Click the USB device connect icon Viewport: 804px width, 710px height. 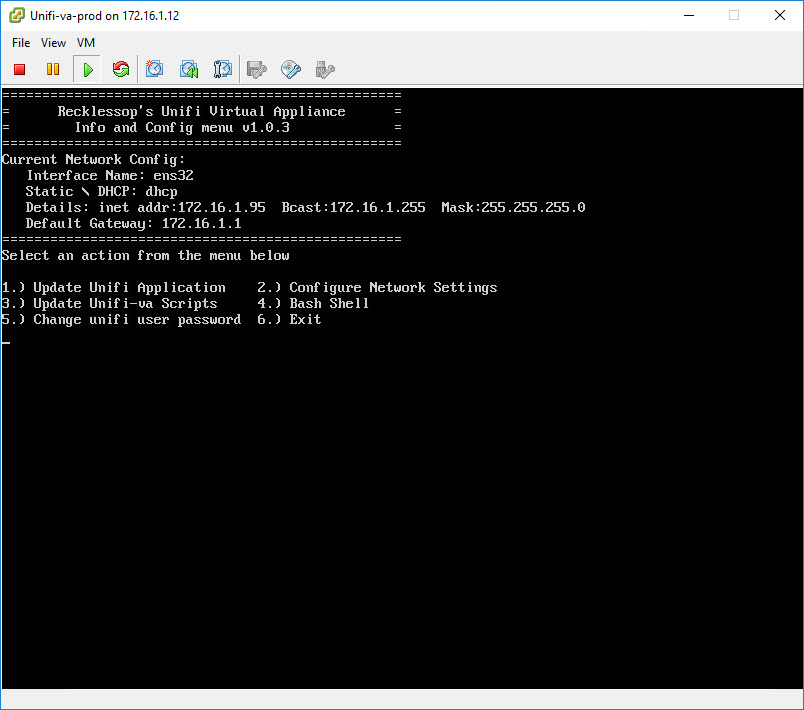coord(325,69)
